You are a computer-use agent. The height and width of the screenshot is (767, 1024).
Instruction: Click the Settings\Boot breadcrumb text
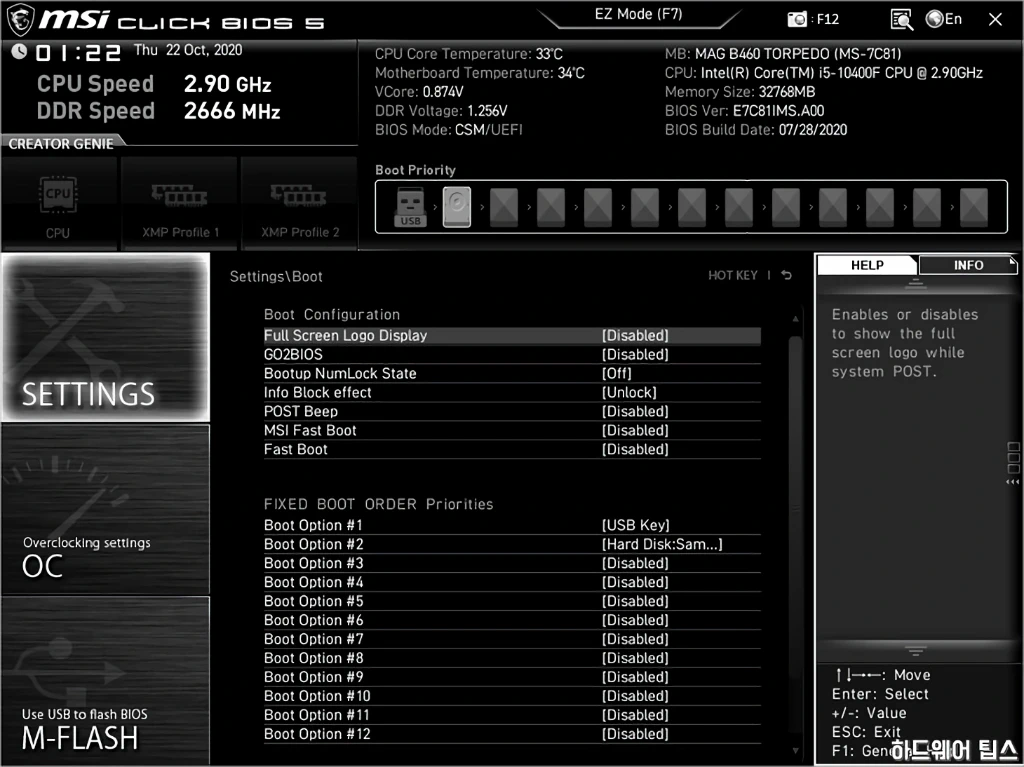(276, 276)
